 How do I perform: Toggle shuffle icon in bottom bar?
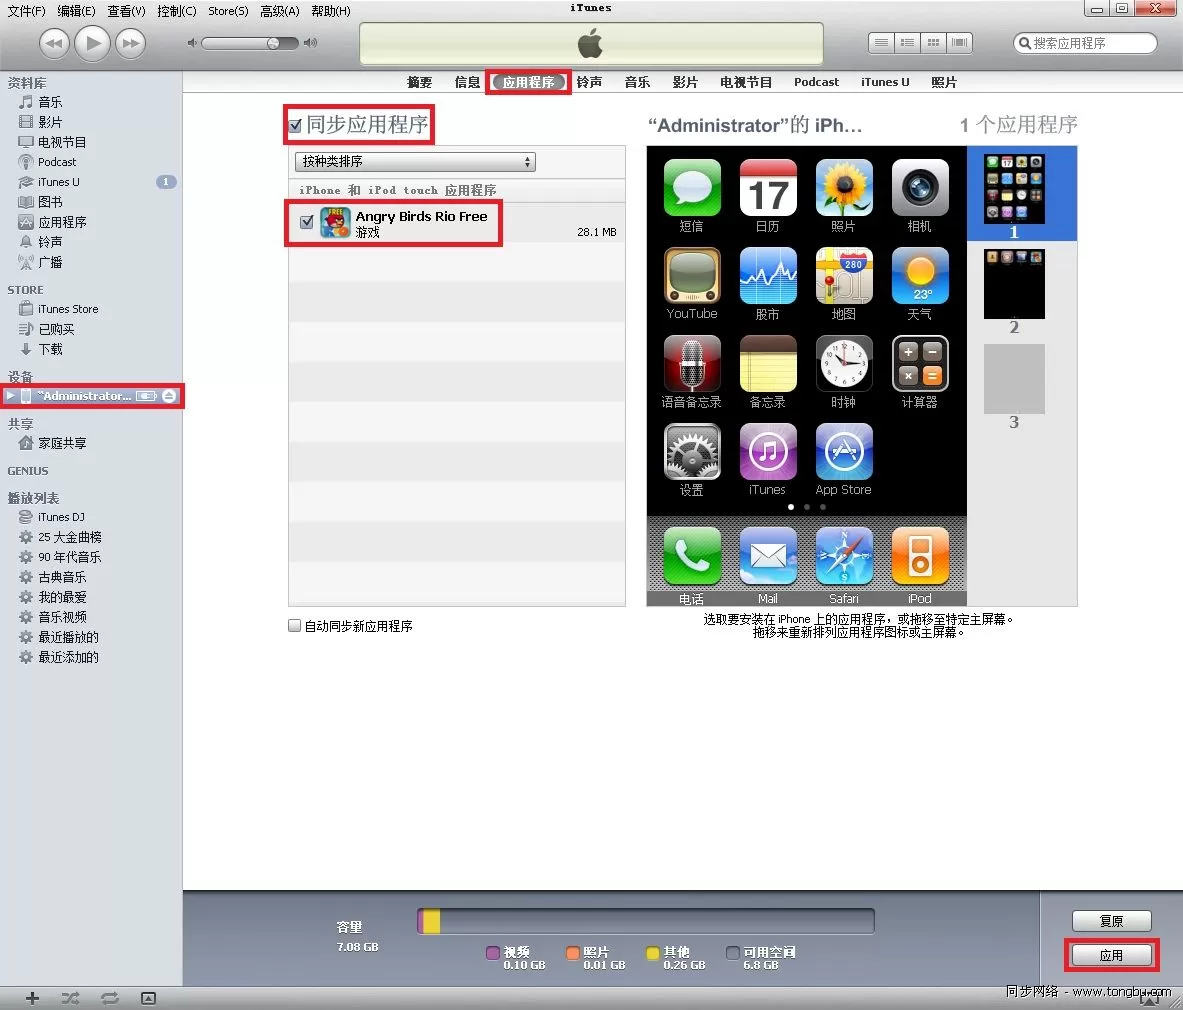click(x=70, y=998)
